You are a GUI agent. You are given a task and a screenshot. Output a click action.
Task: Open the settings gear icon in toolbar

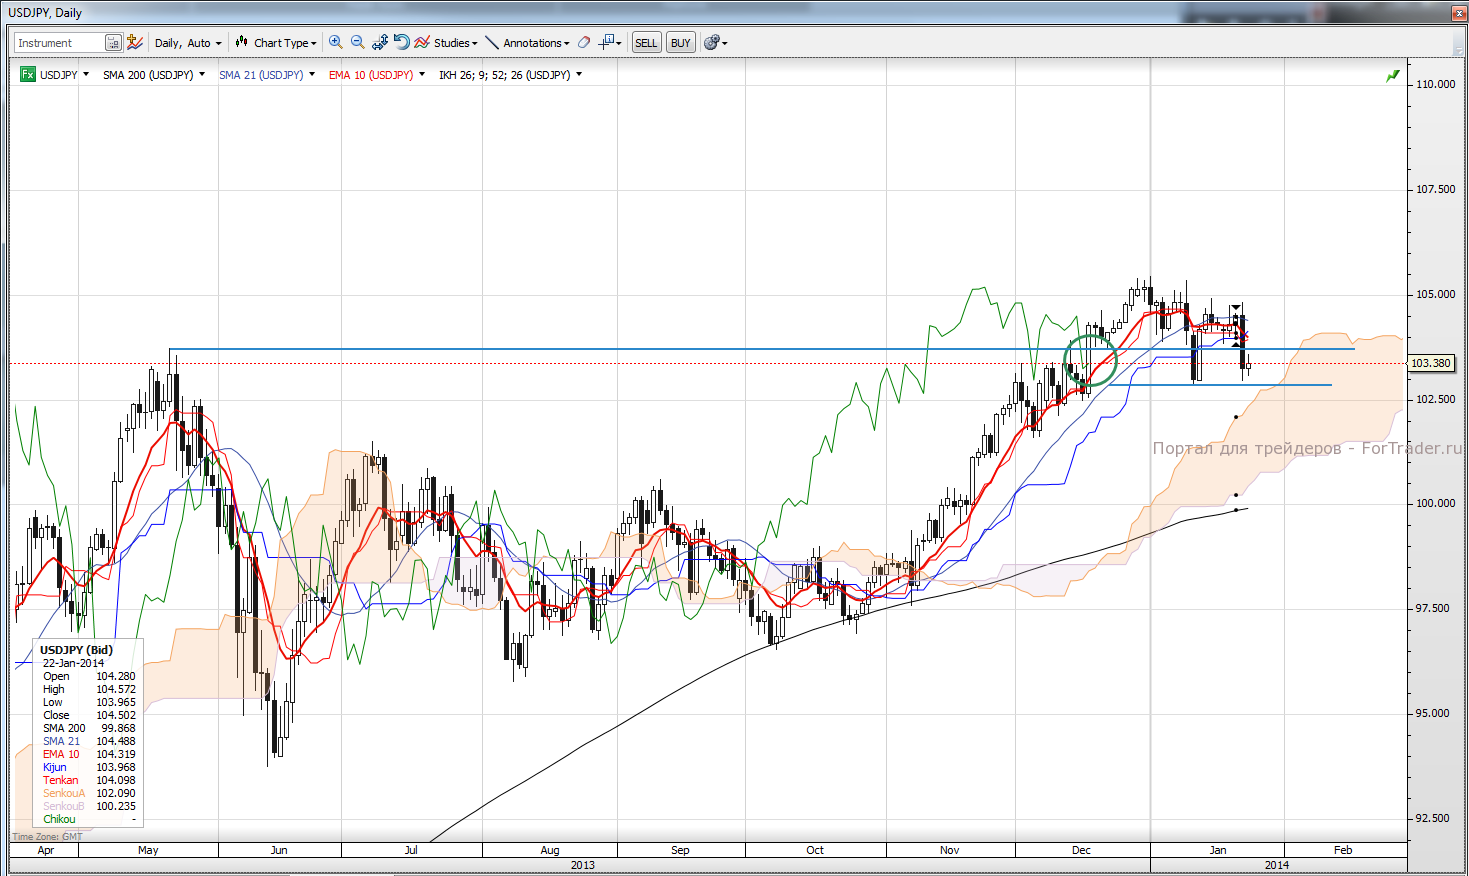[712, 43]
